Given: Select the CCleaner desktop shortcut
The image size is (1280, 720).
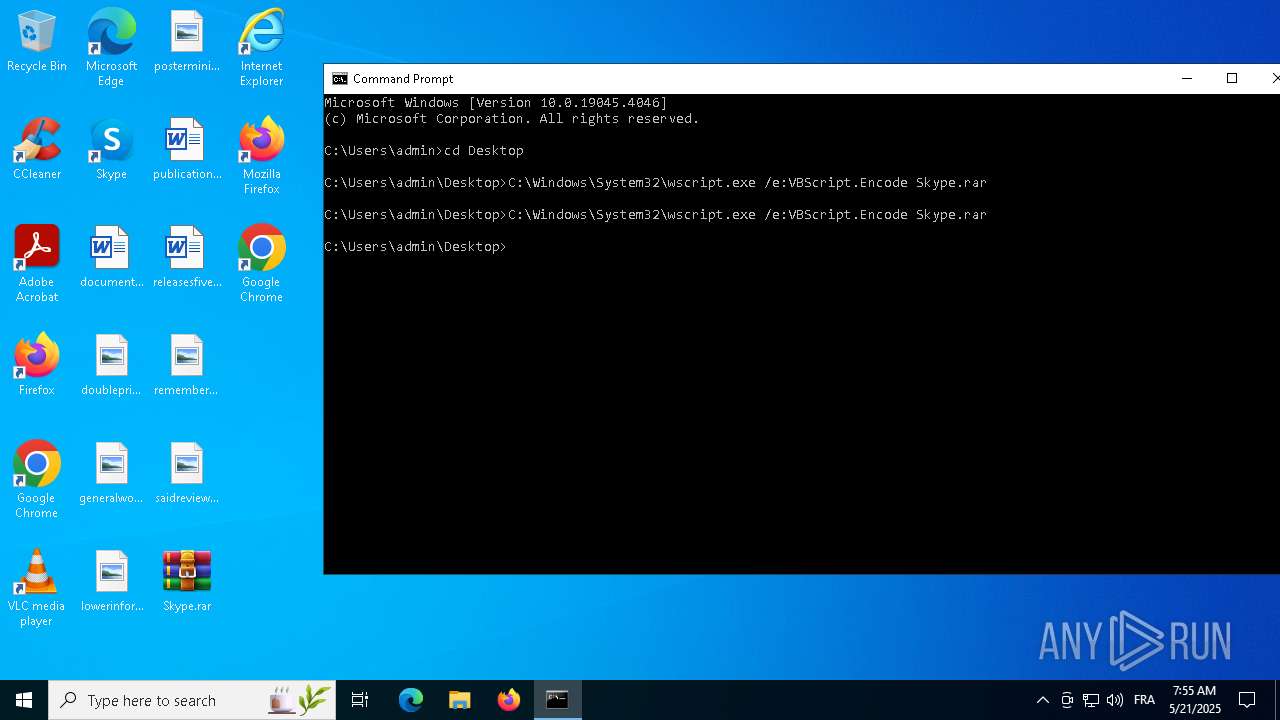Looking at the screenshot, I should 37,150.
